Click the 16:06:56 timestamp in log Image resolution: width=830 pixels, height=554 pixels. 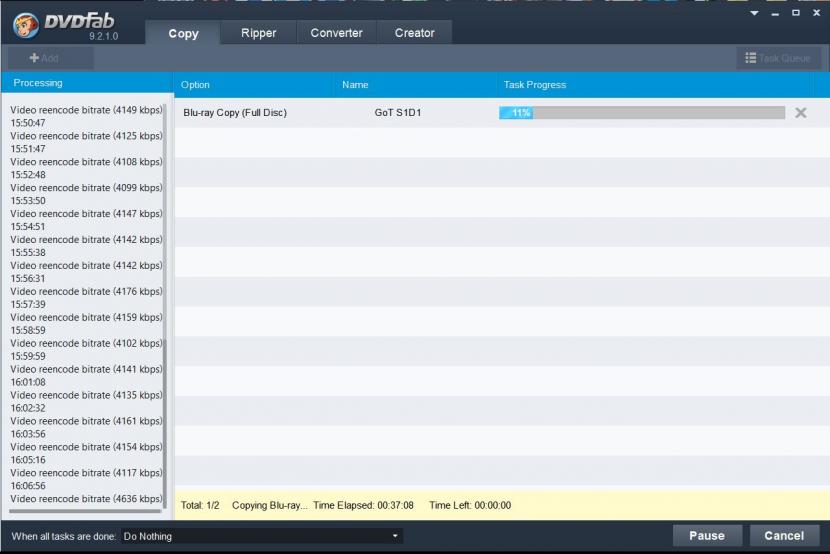coord(28,486)
